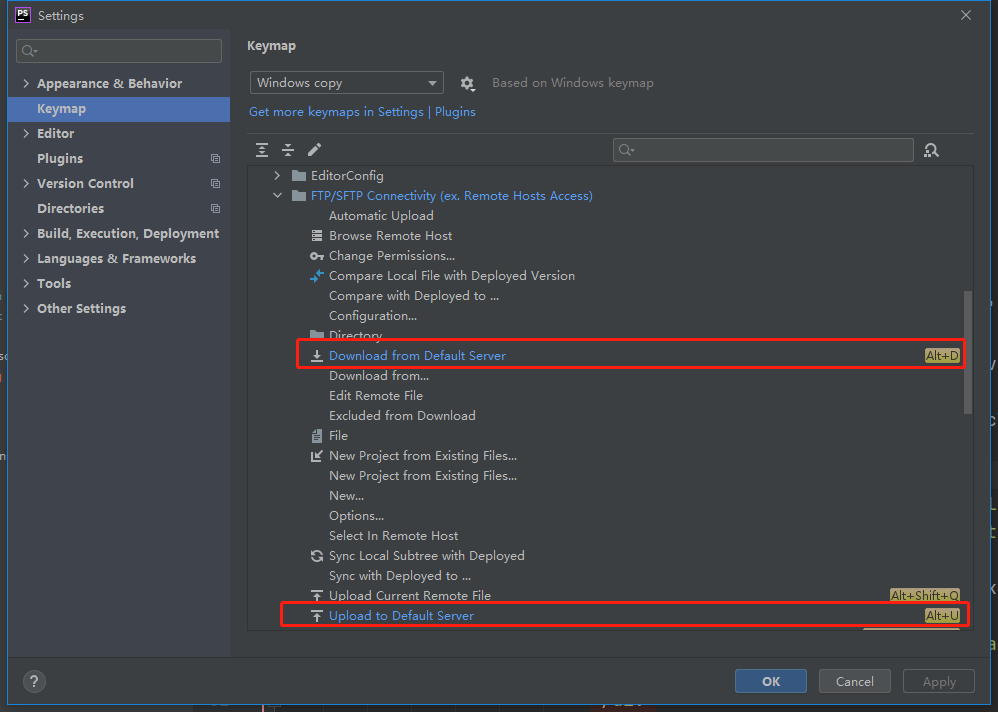This screenshot has height=712, width=998.
Task: Click the OK button
Action: pos(770,681)
